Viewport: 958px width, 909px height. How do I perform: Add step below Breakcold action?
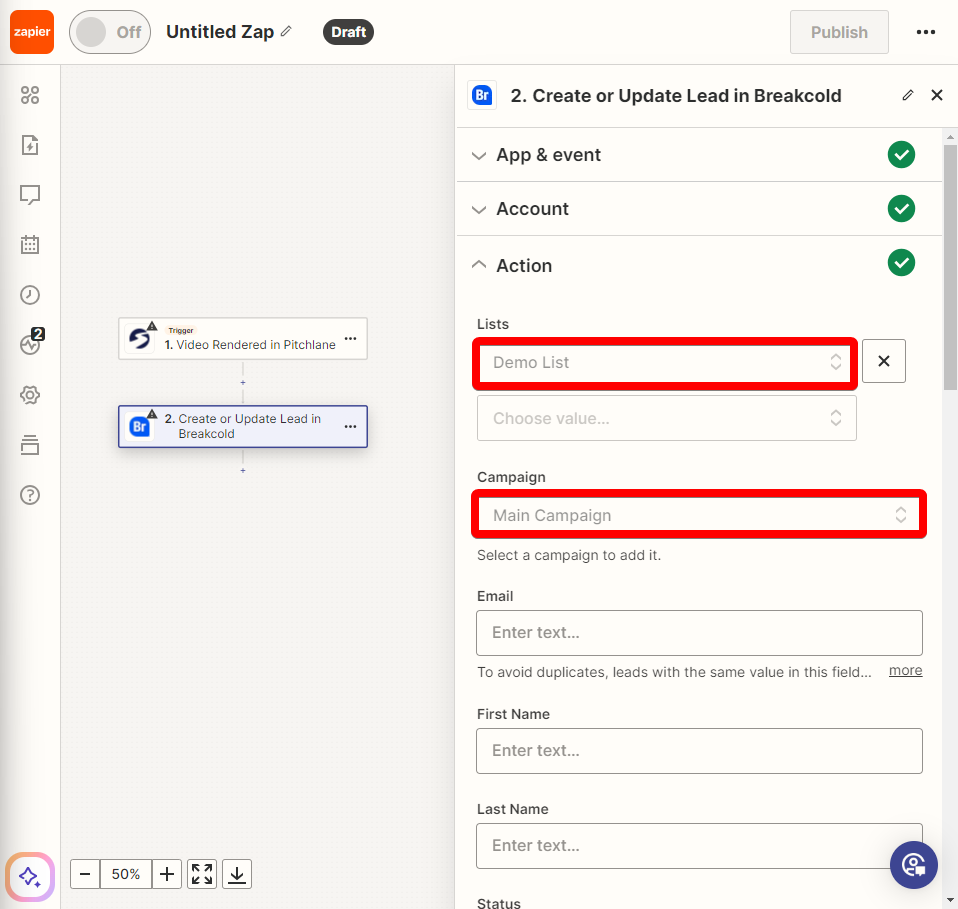[x=243, y=470]
